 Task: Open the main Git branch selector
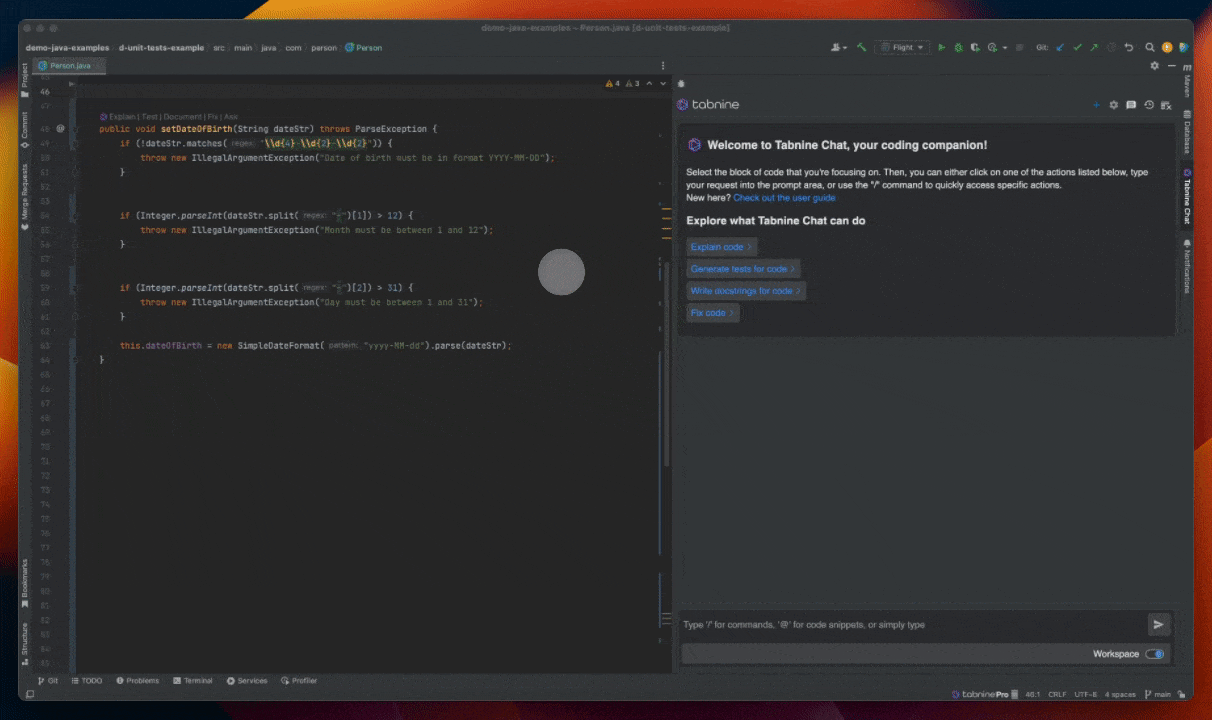coord(1162,694)
